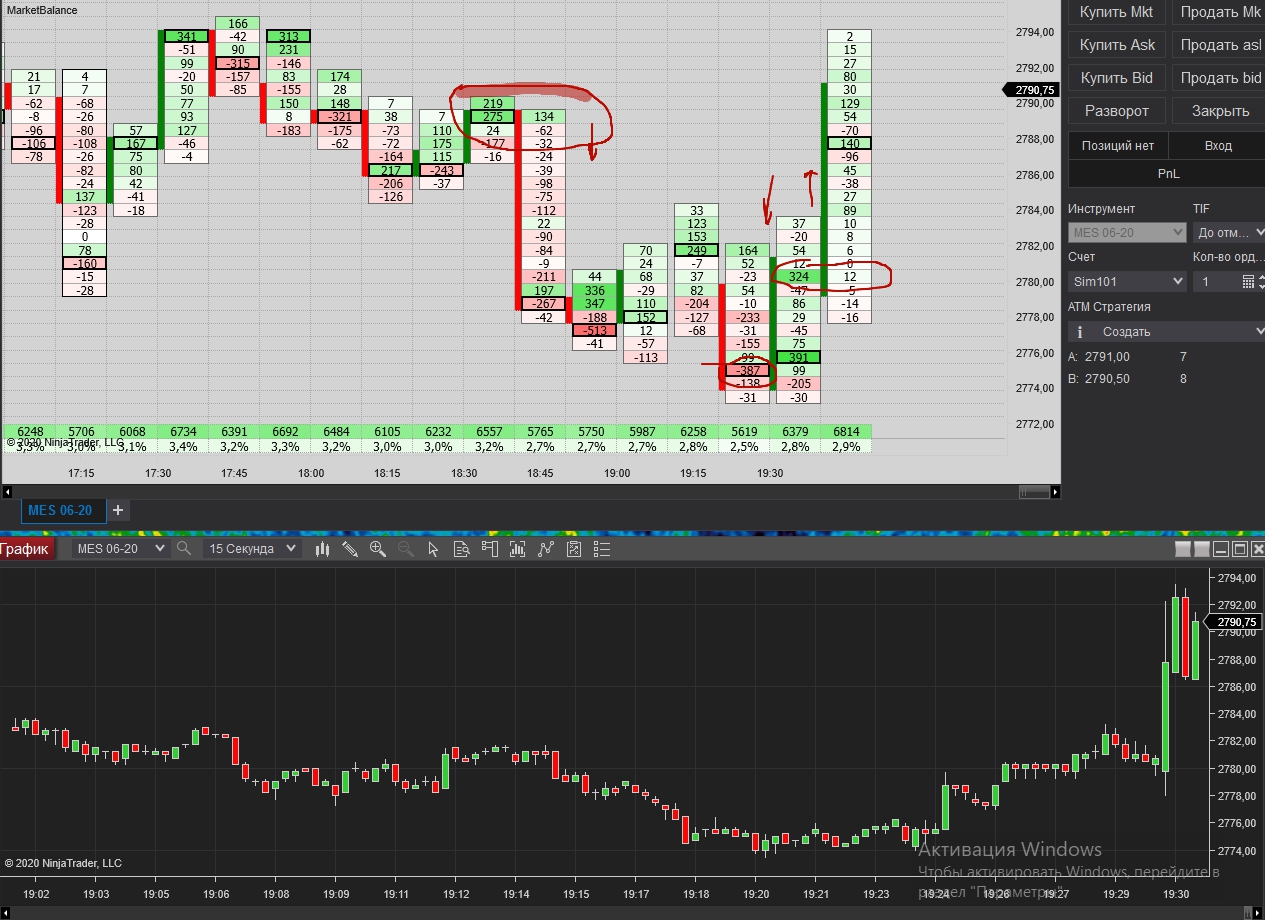Open the chart bar style icon
This screenshot has width=1265, height=920.
pos(323,549)
